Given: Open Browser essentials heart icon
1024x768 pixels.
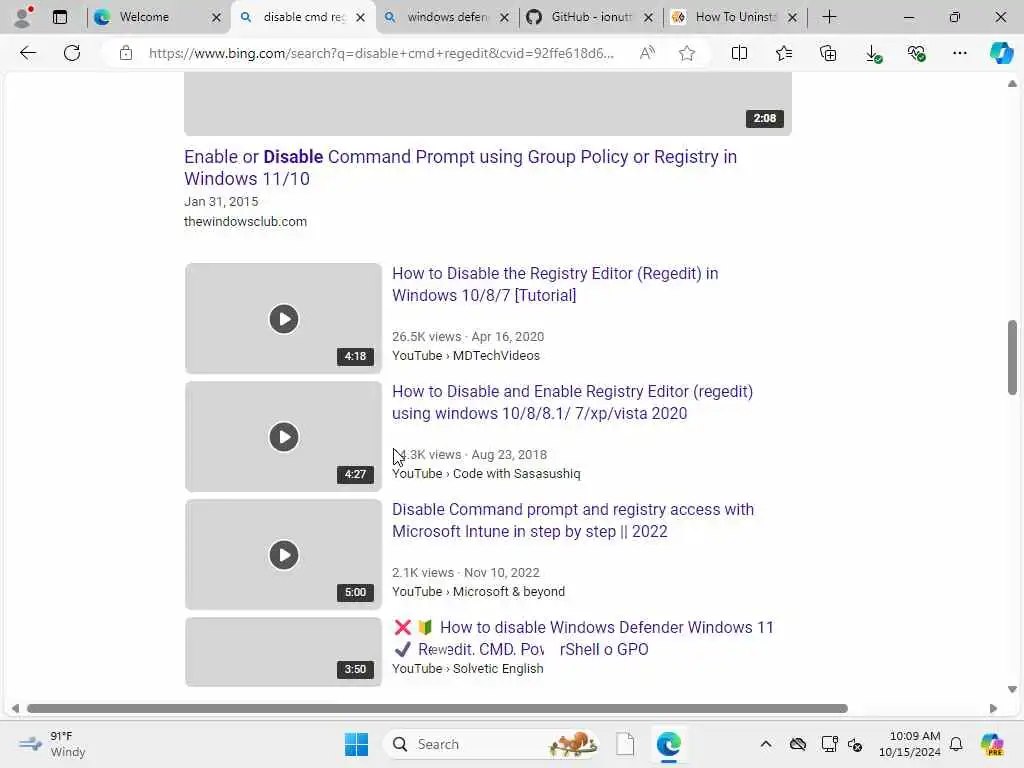Looking at the screenshot, I should pyautogui.click(x=916, y=53).
